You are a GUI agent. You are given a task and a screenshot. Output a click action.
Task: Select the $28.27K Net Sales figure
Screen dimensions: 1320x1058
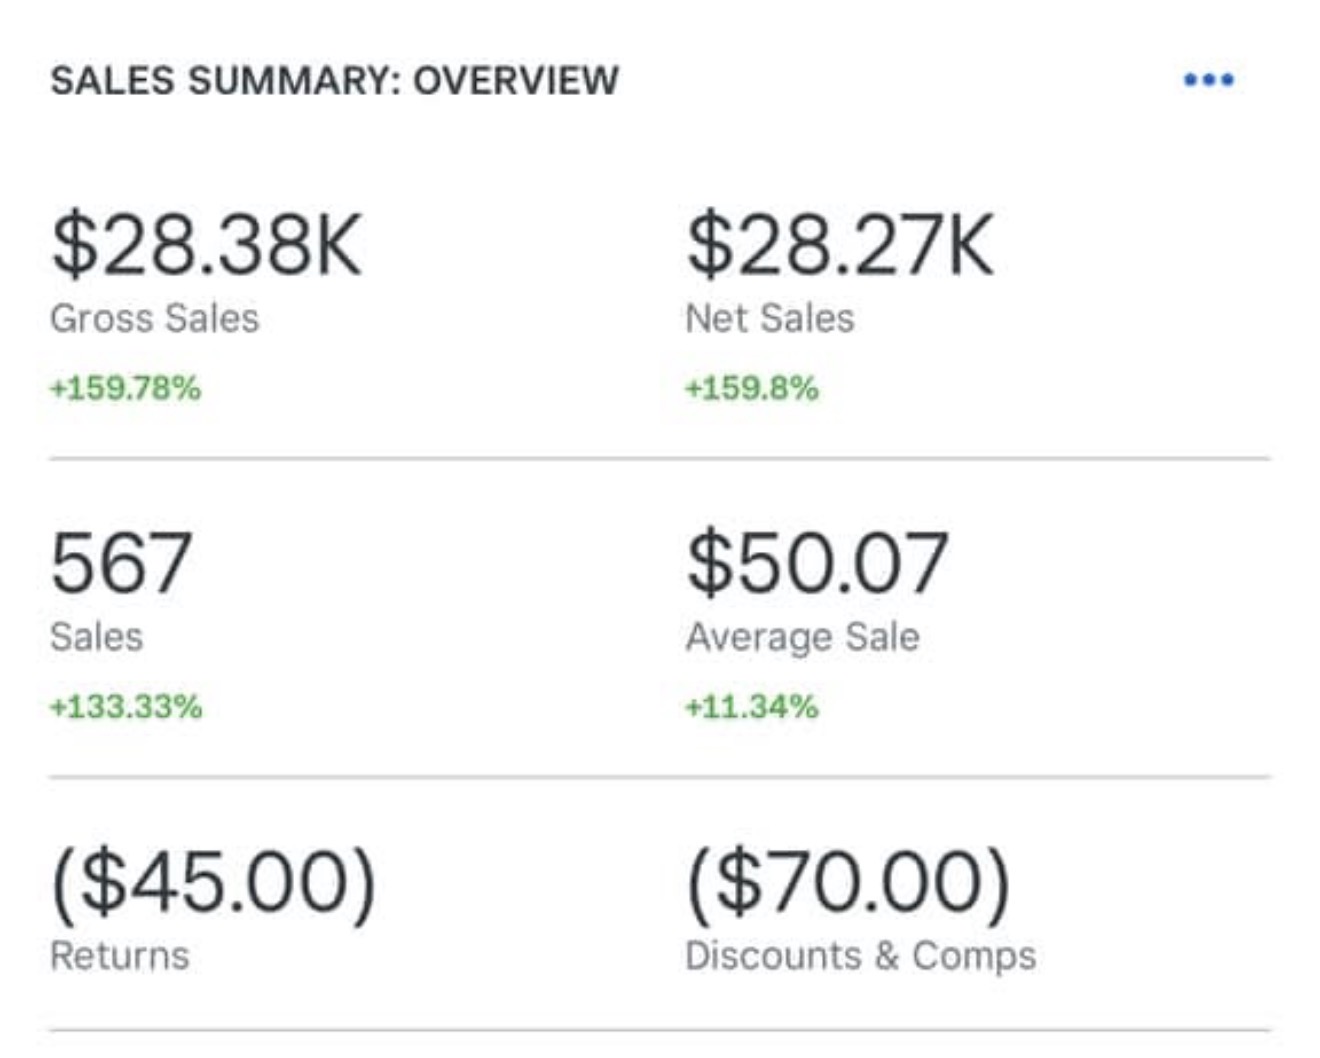[840, 244]
